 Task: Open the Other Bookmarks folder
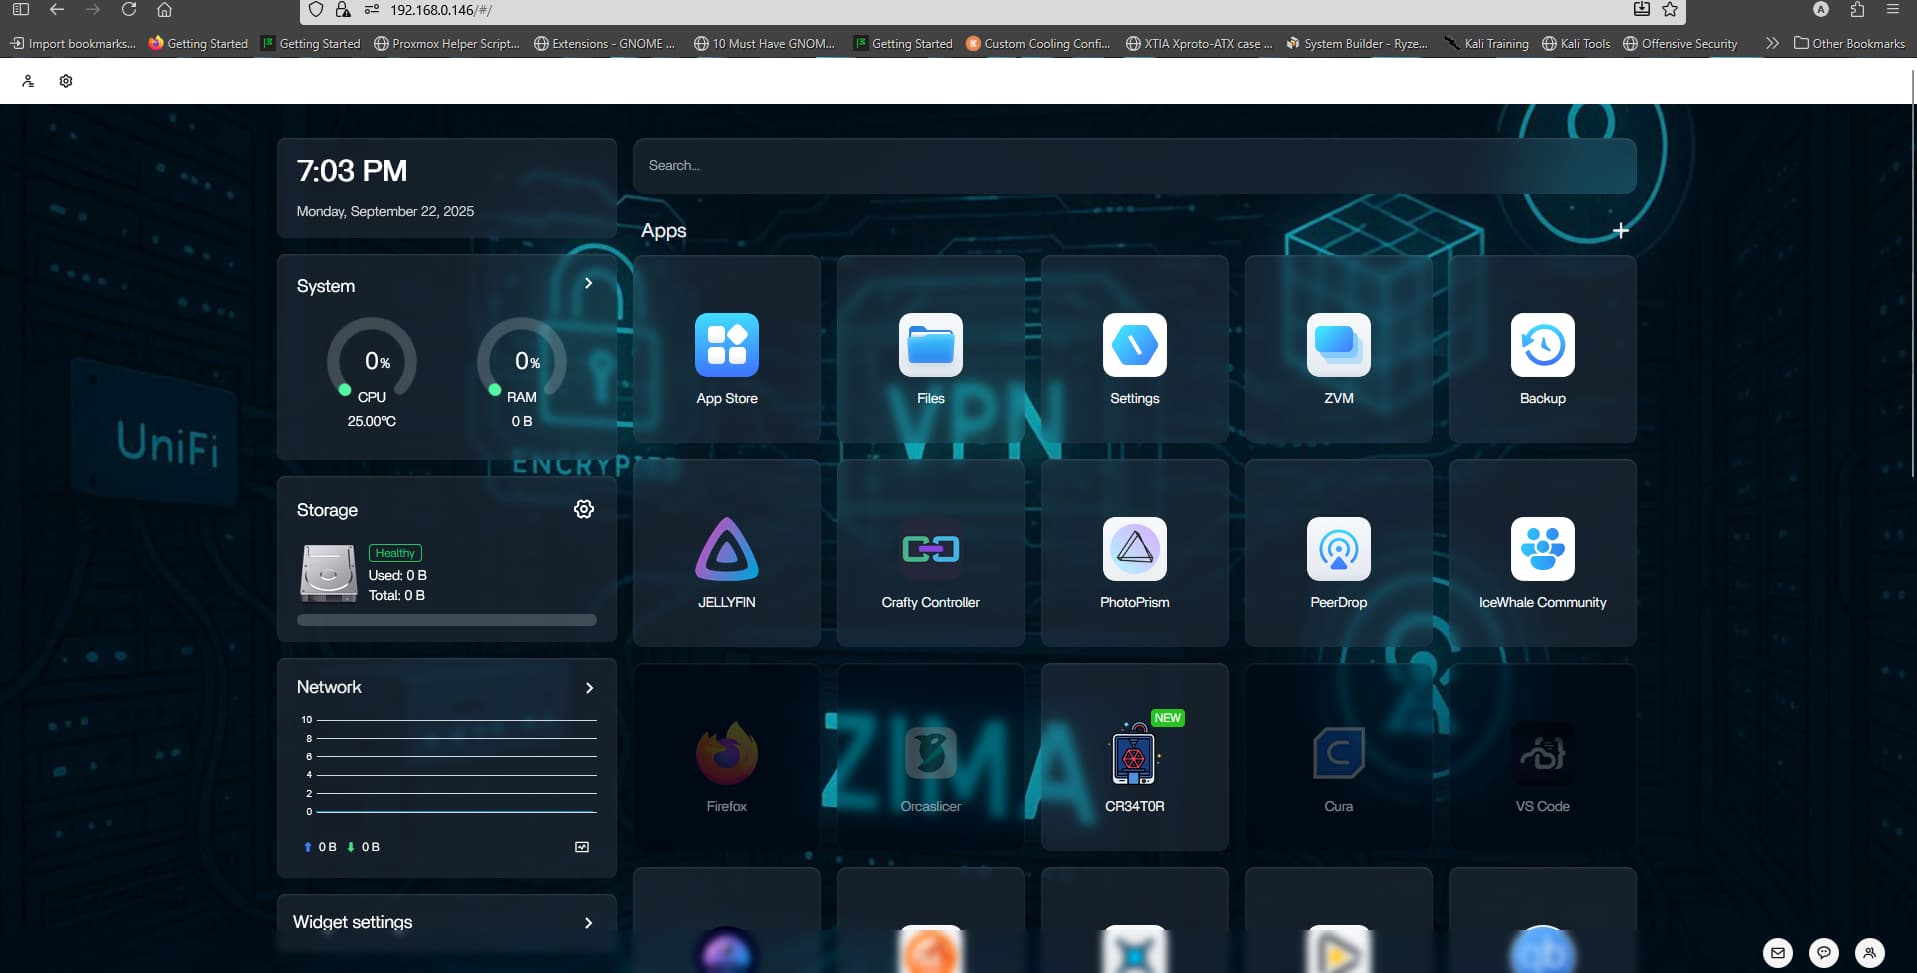coord(1849,43)
